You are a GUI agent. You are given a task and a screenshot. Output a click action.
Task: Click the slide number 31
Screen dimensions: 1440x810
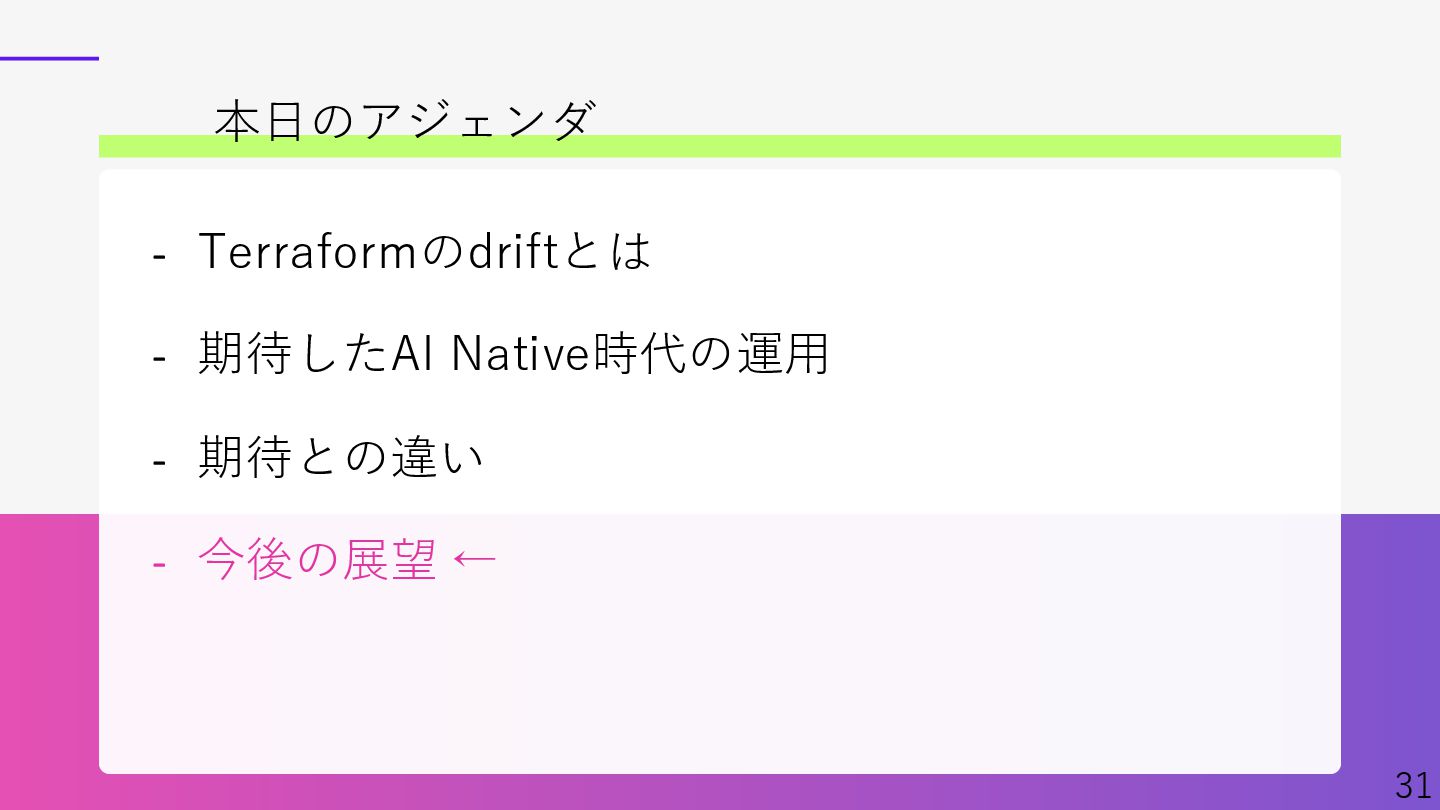[1413, 785]
